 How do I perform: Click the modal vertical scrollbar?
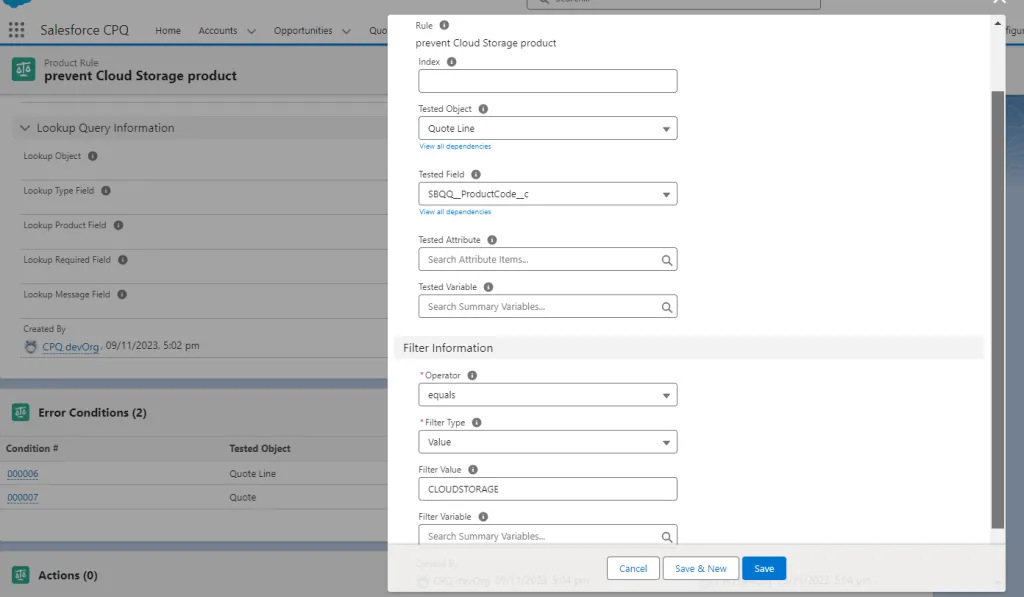[997, 310]
